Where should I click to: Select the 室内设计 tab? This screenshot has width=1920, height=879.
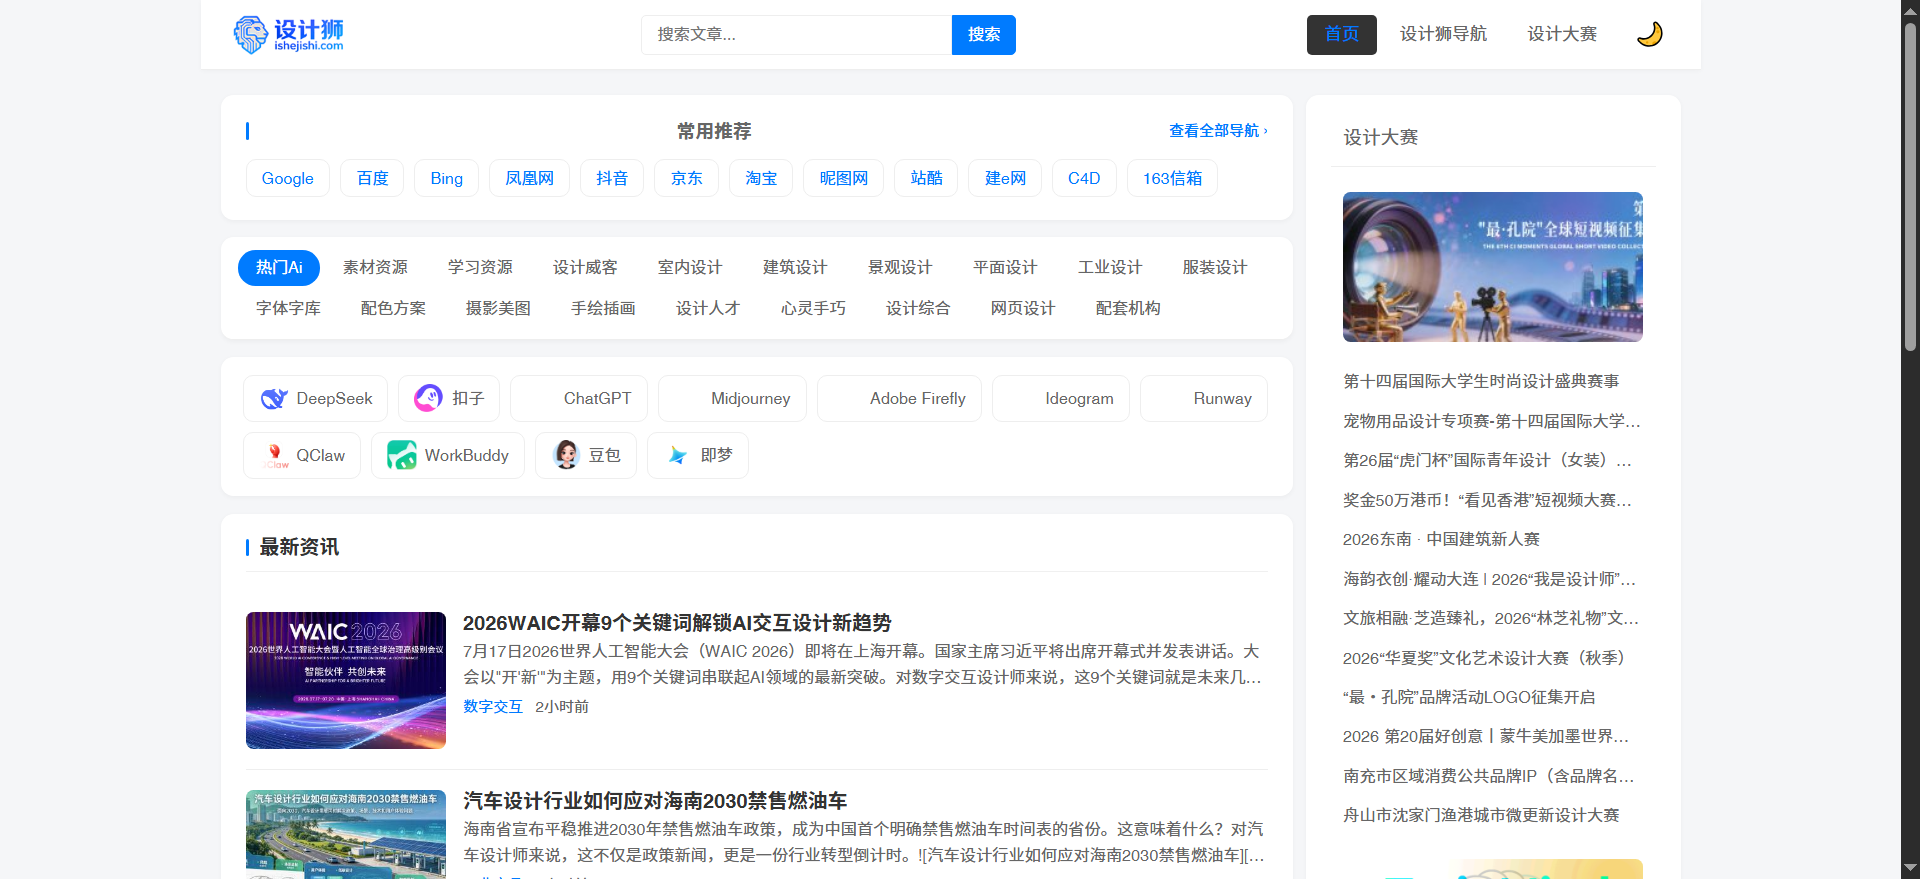coord(690,267)
